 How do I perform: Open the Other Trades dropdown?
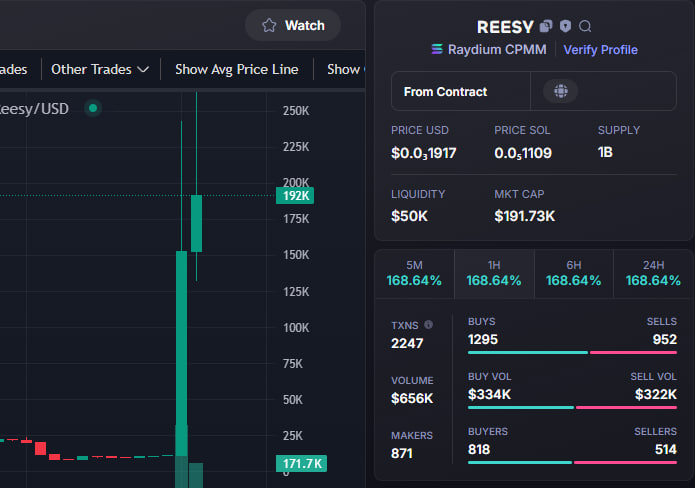tap(100, 70)
